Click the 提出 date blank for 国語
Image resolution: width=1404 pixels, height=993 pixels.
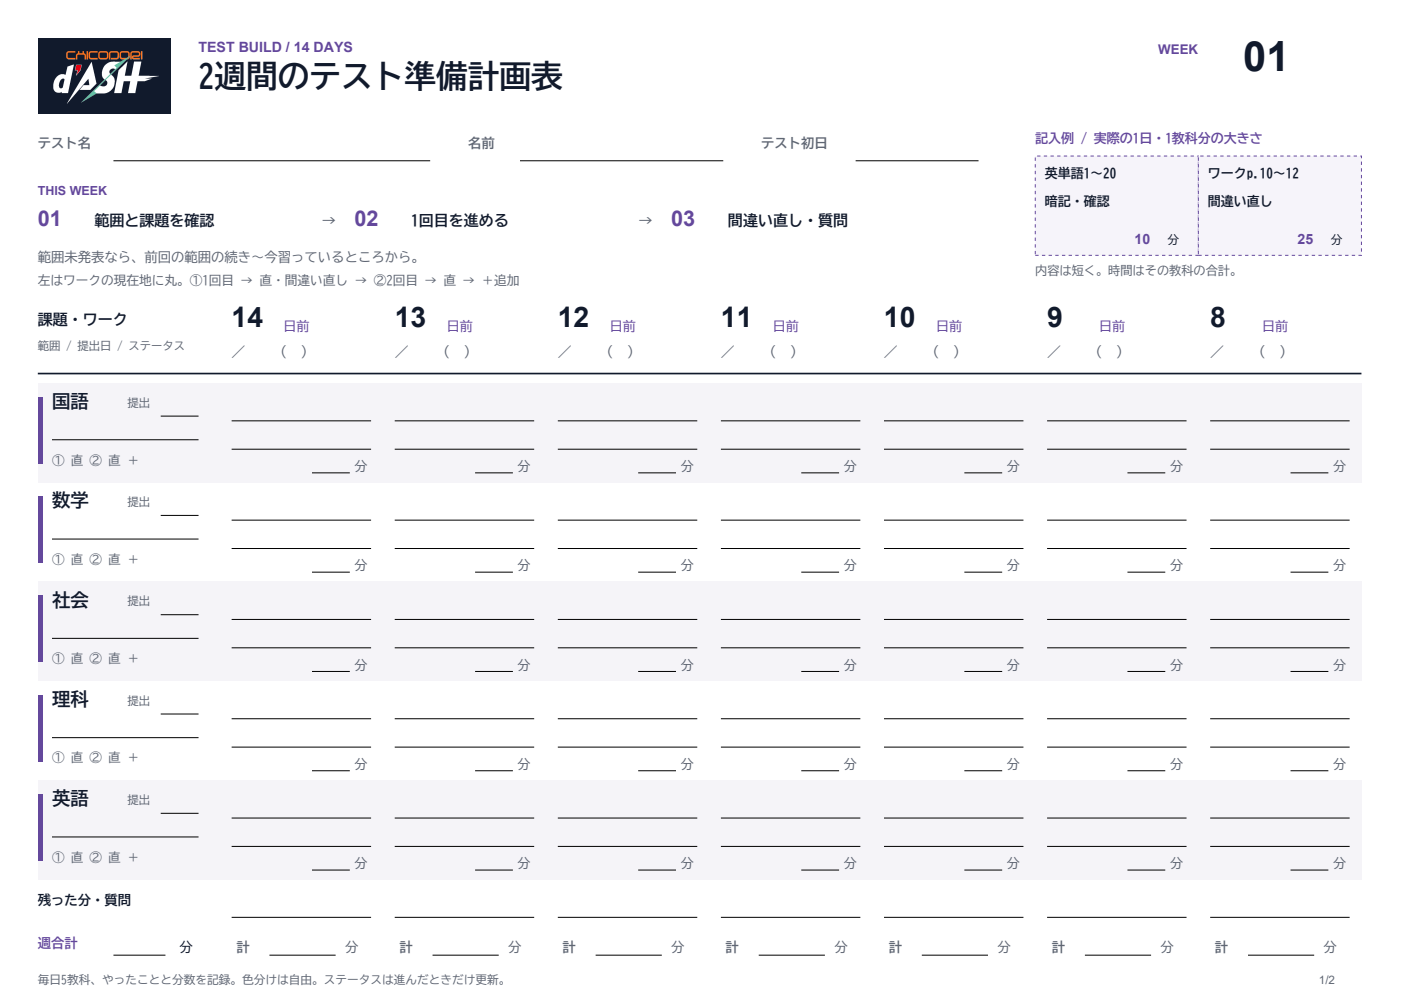pos(180,414)
